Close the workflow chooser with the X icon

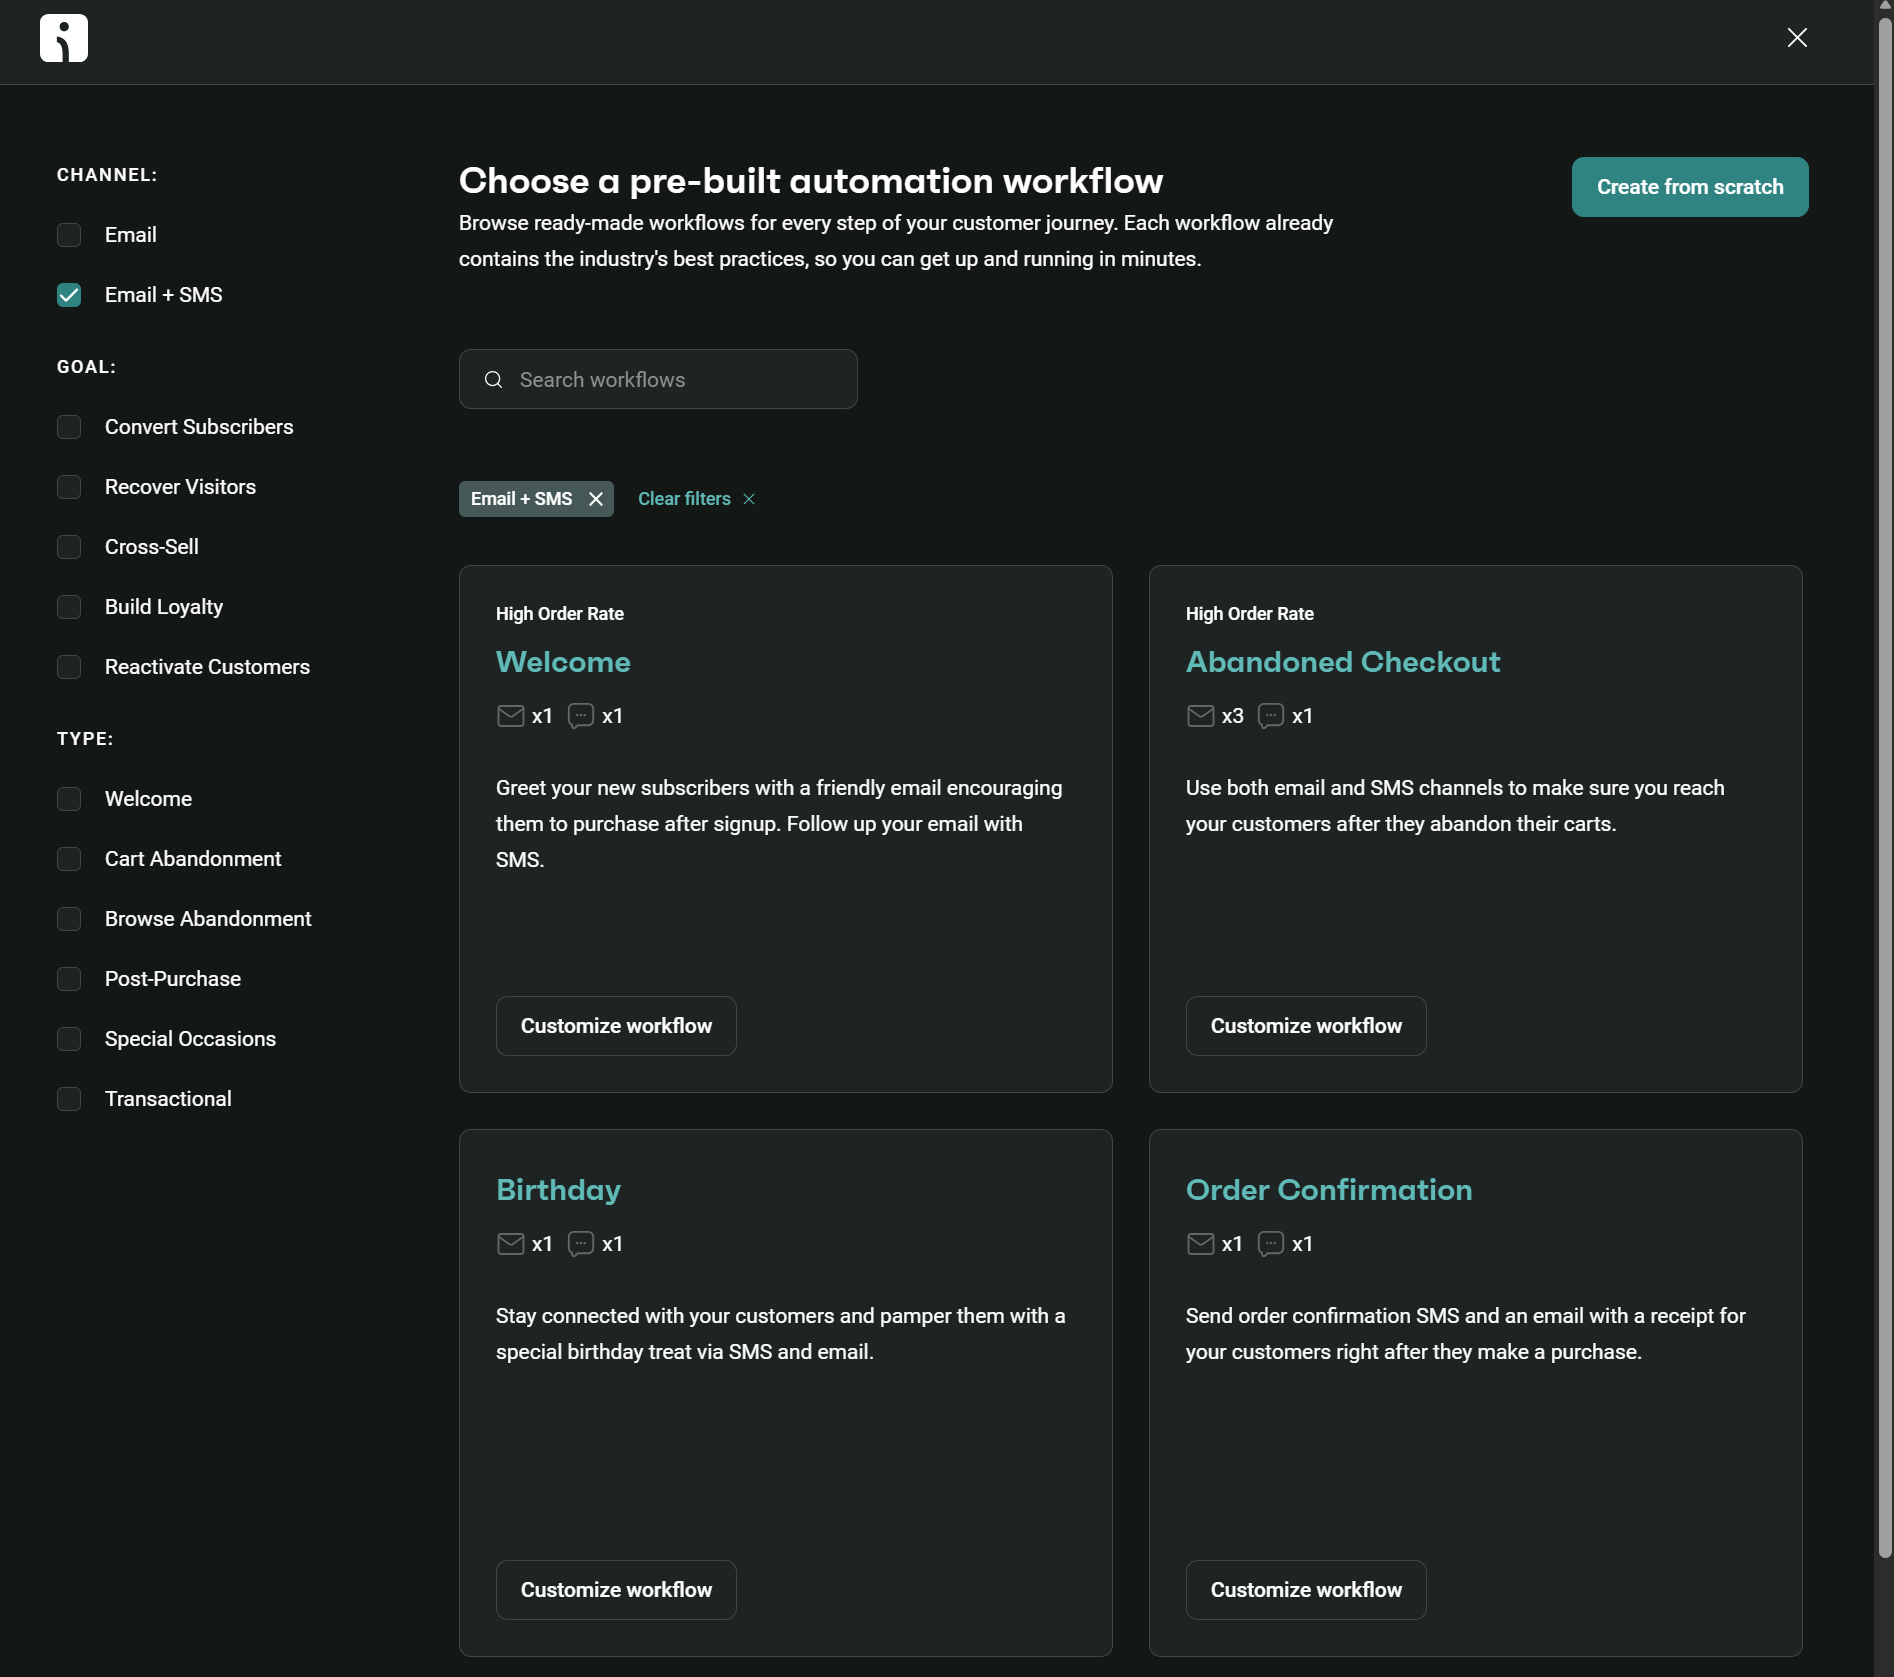tap(1797, 38)
